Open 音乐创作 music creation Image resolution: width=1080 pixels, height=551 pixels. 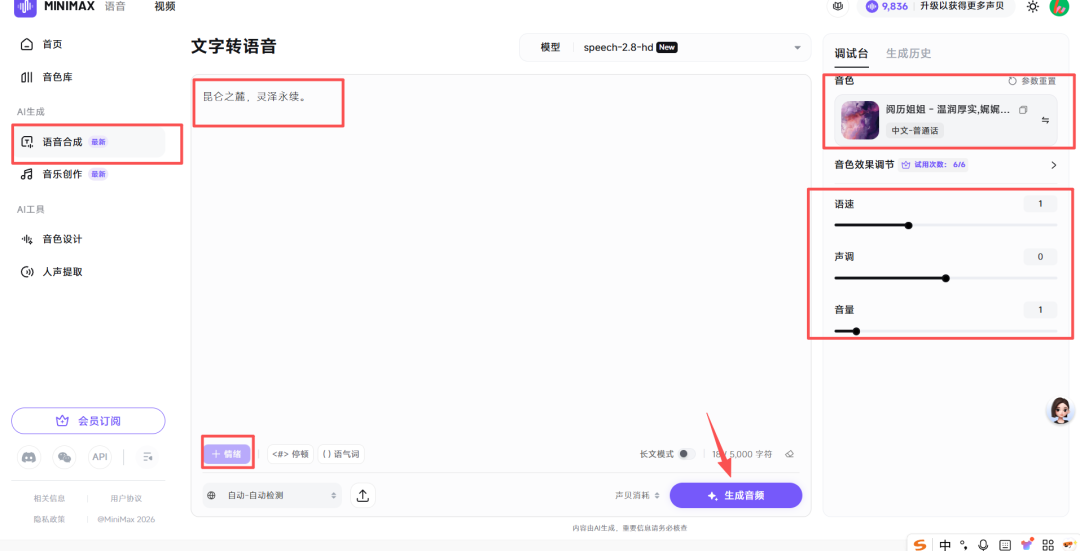coord(63,174)
